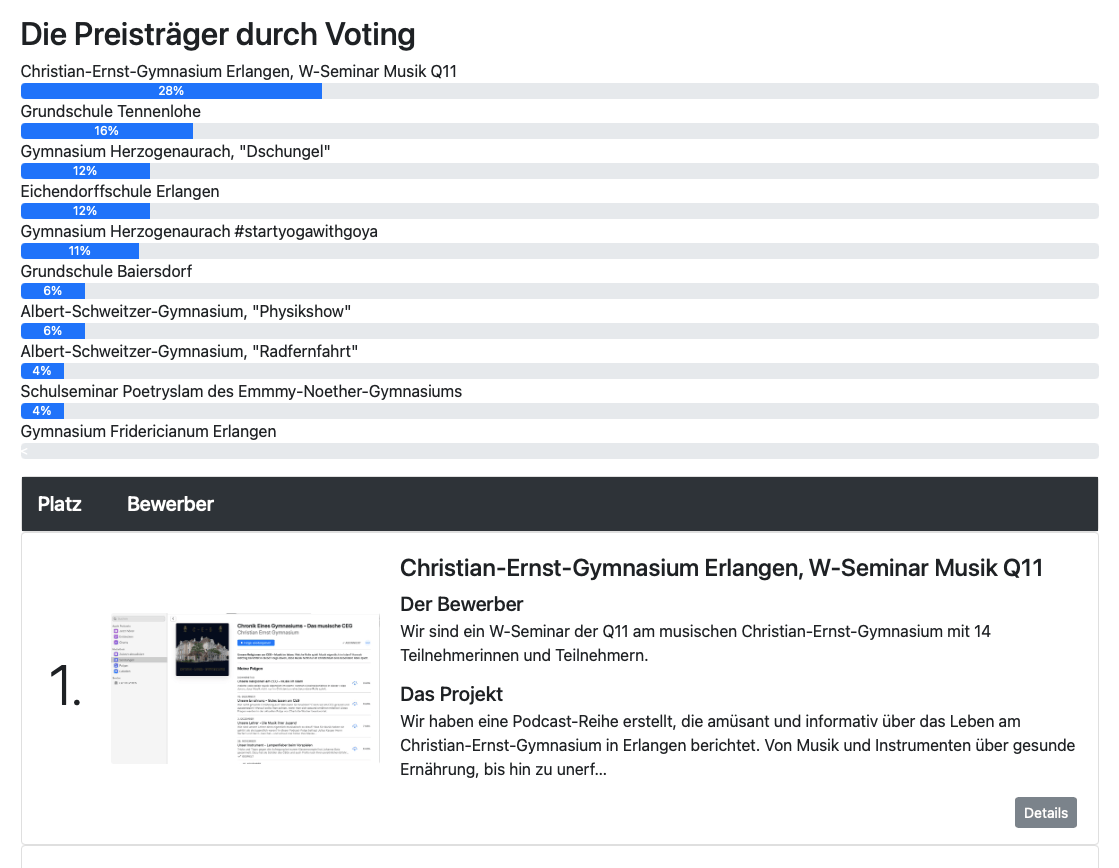This screenshot has height=868, width=1119.
Task: Click the 16% Grundschule Tennenlohe bar
Action: [x=107, y=131]
